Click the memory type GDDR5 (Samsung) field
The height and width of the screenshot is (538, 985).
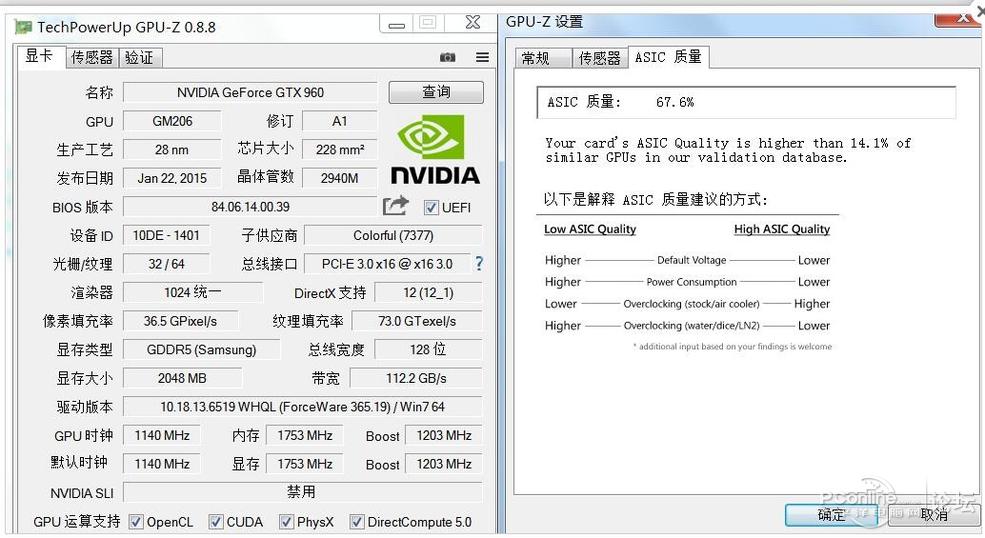point(202,349)
